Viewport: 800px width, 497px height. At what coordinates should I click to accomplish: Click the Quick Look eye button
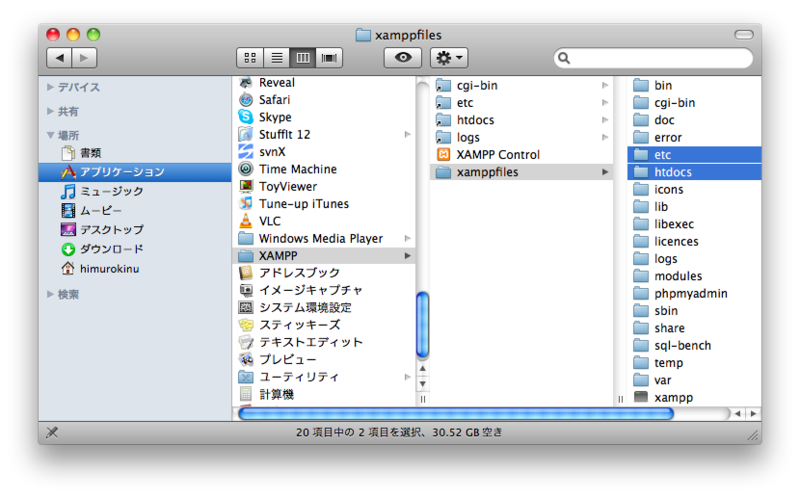pyautogui.click(x=403, y=58)
